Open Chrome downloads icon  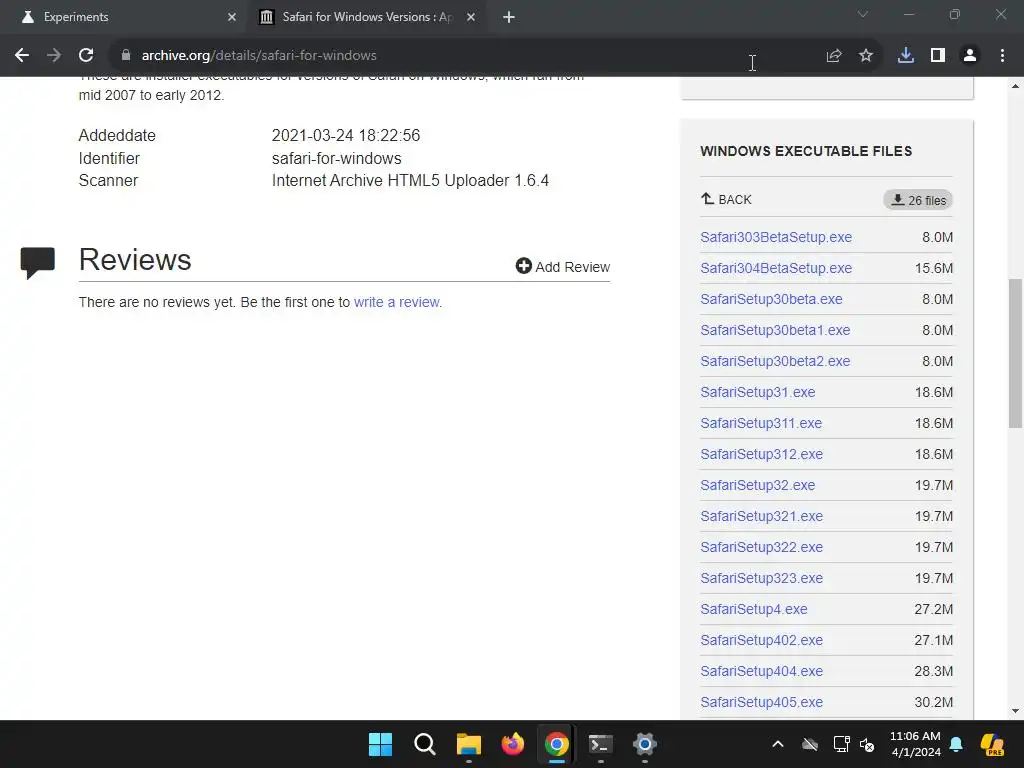pos(905,56)
